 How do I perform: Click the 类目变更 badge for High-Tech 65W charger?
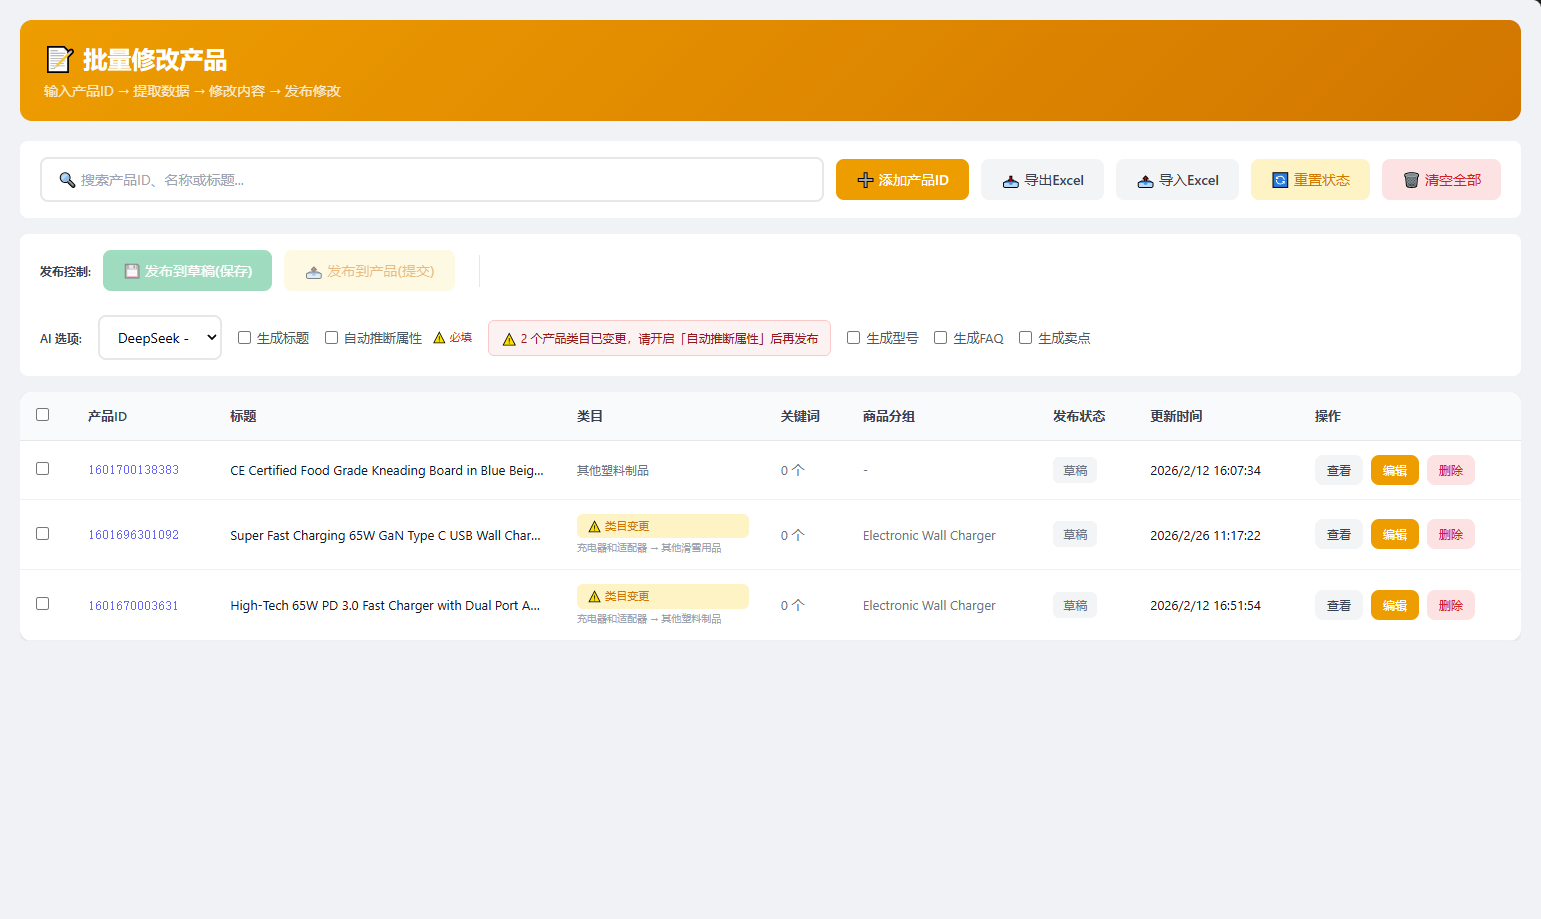[662, 596]
